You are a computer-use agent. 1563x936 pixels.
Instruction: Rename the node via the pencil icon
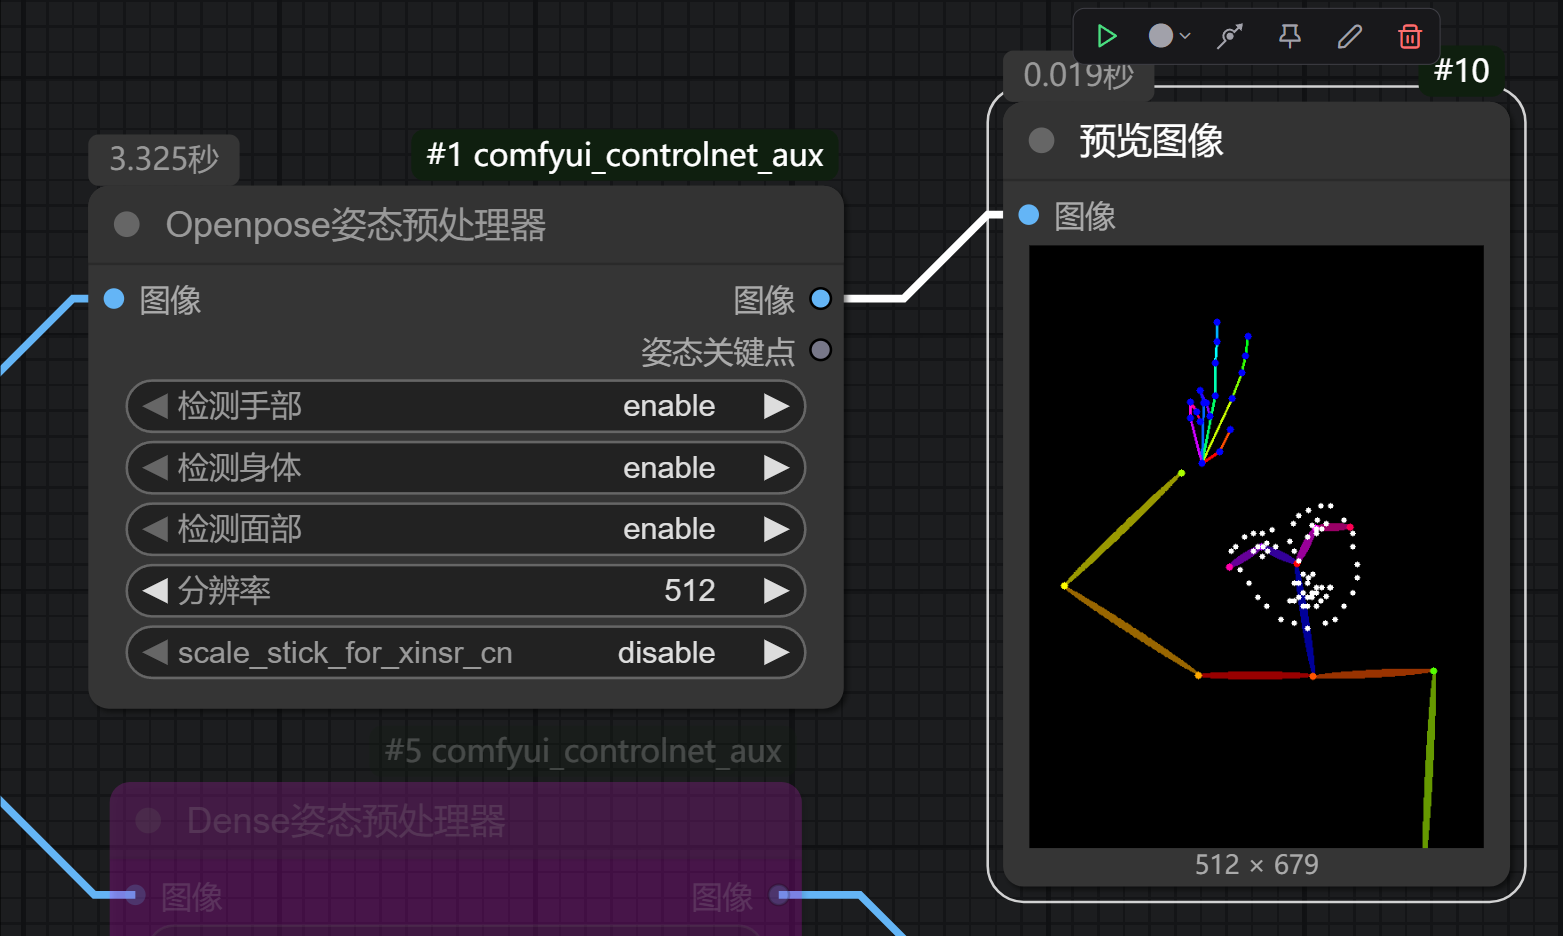[1349, 36]
